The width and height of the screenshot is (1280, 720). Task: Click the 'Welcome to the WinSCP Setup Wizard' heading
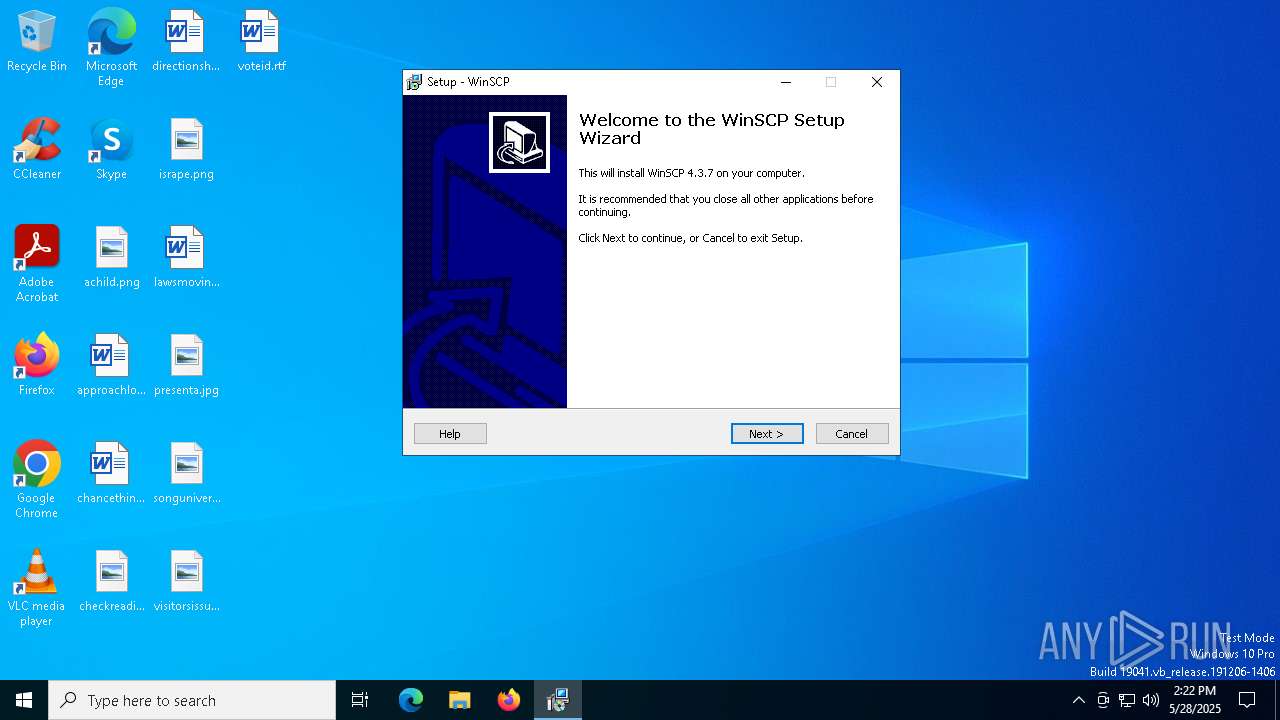712,129
